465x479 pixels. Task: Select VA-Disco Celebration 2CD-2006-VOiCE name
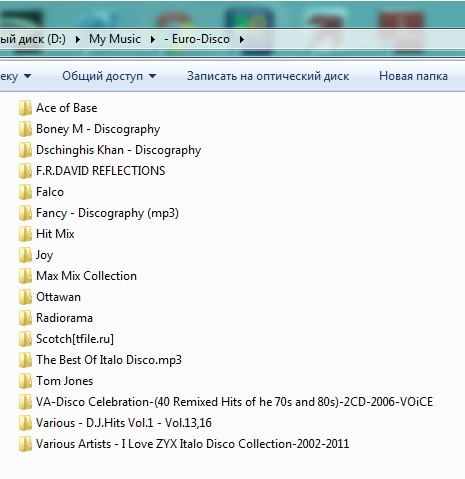click(234, 402)
